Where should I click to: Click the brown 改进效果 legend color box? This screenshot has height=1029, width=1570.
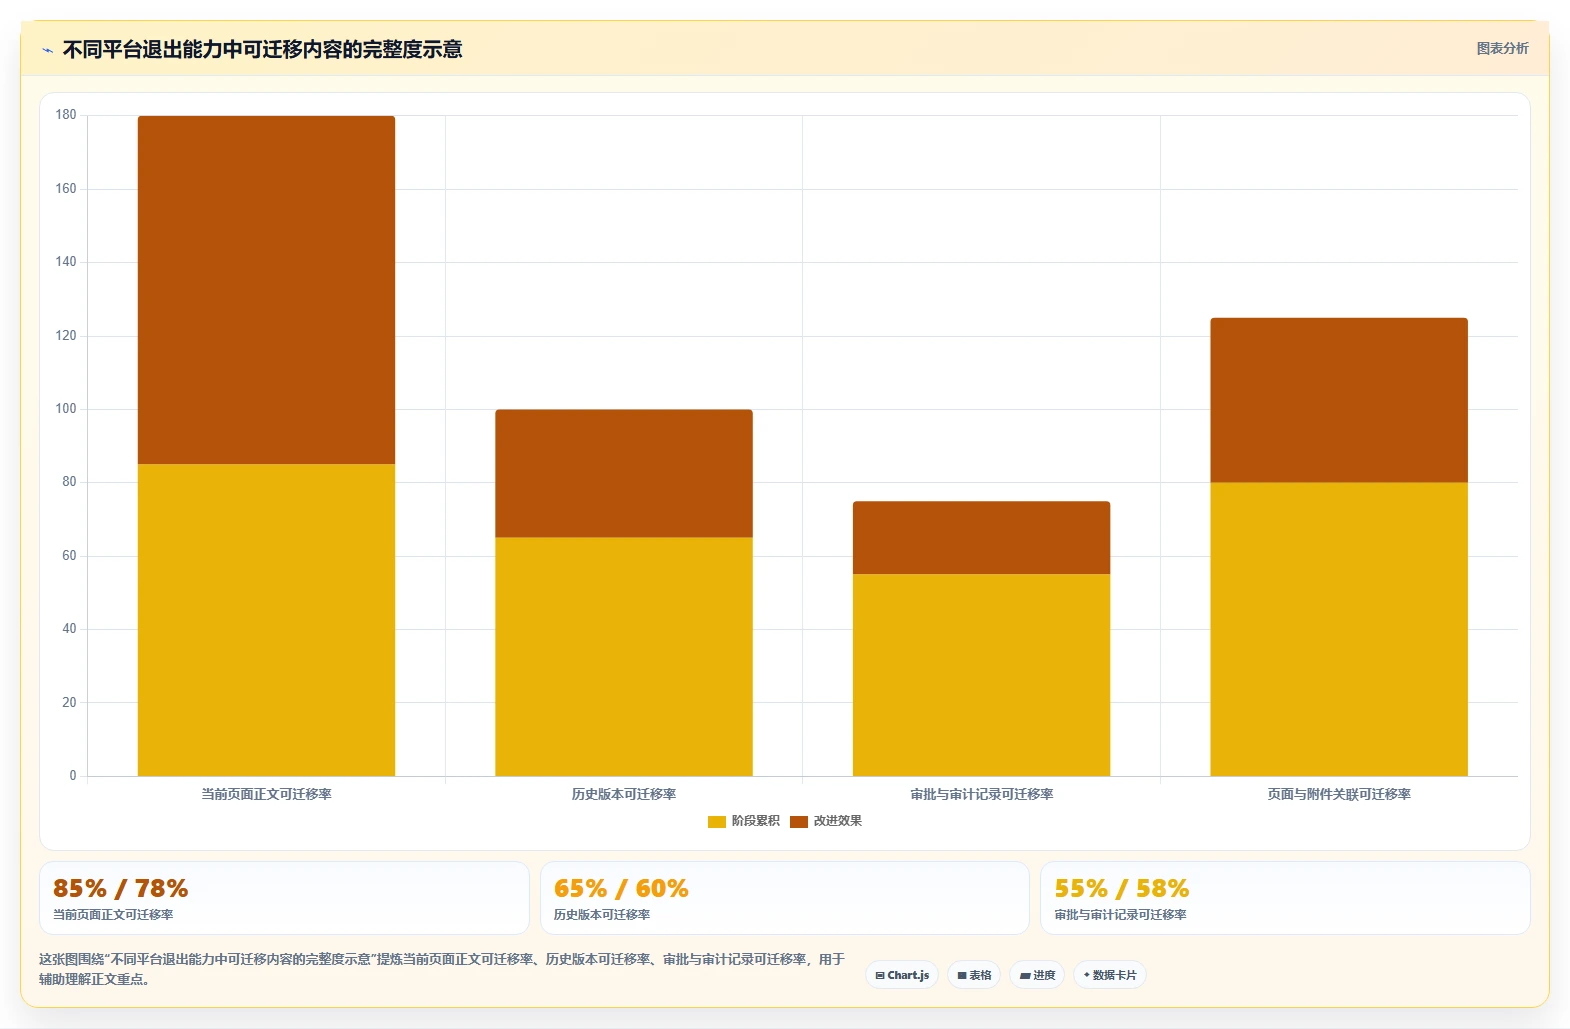point(798,822)
